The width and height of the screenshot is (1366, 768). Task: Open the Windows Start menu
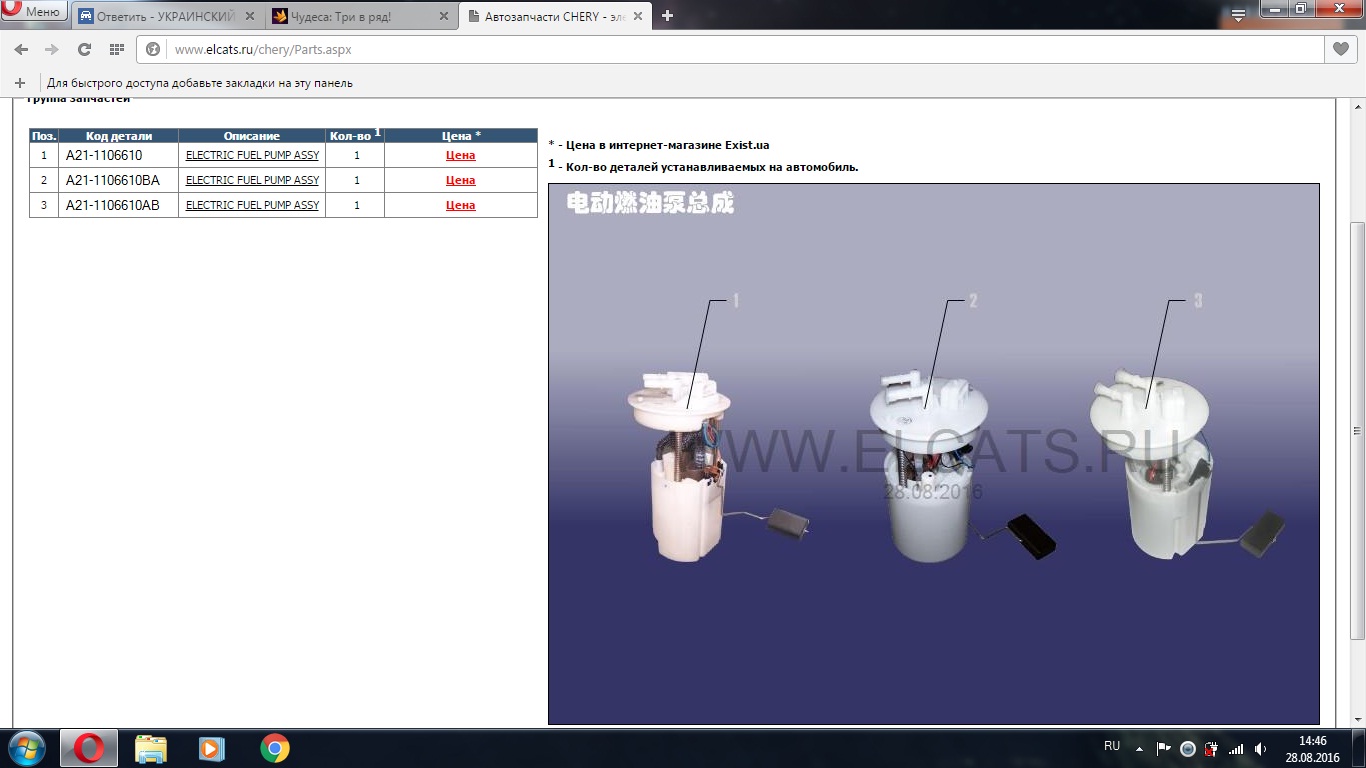tap(26, 748)
